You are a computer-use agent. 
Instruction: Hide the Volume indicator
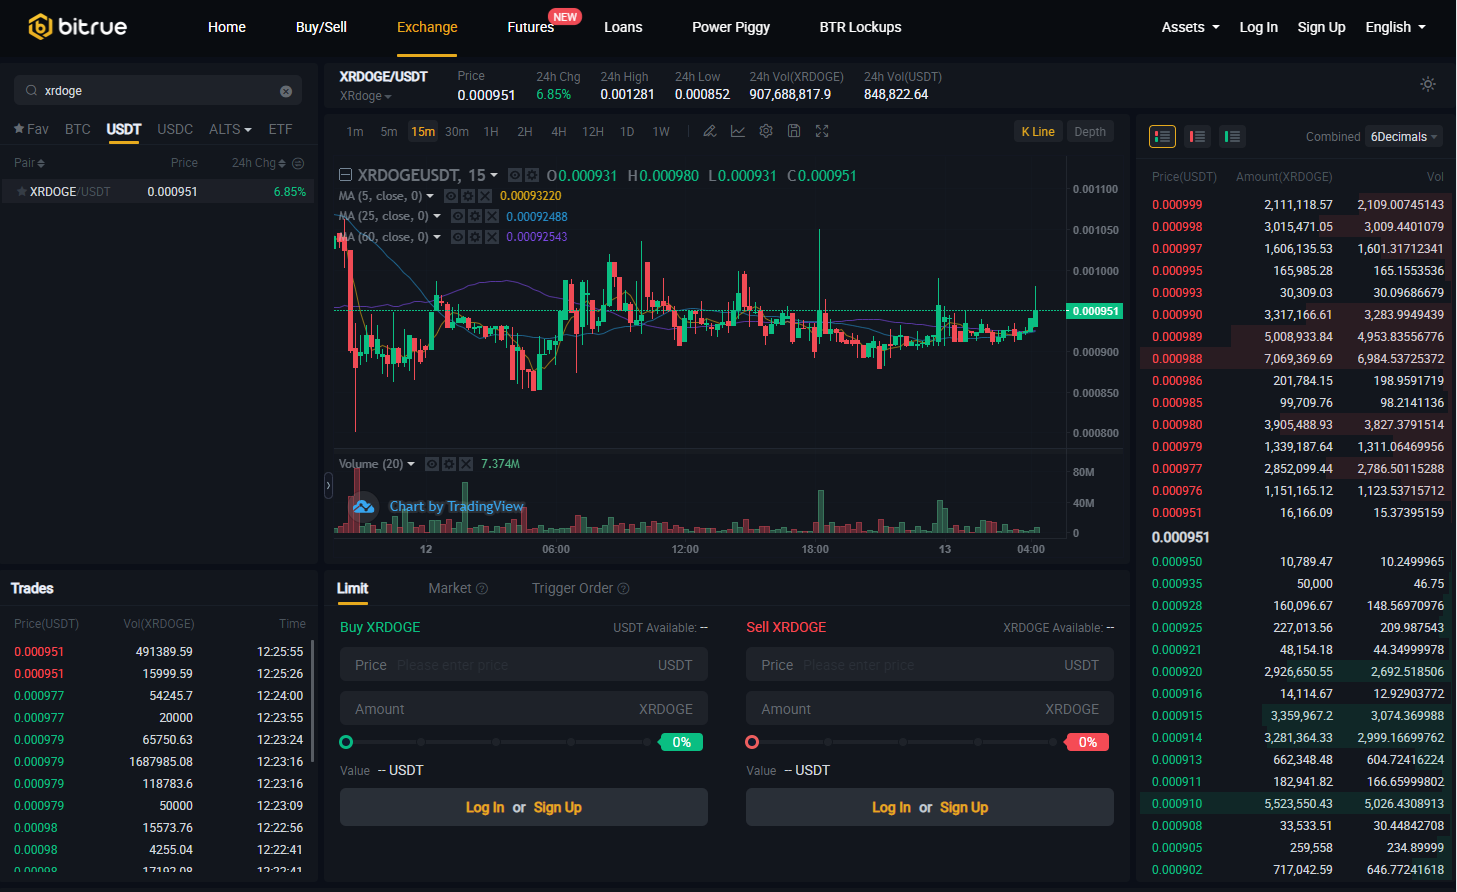[x=432, y=464]
